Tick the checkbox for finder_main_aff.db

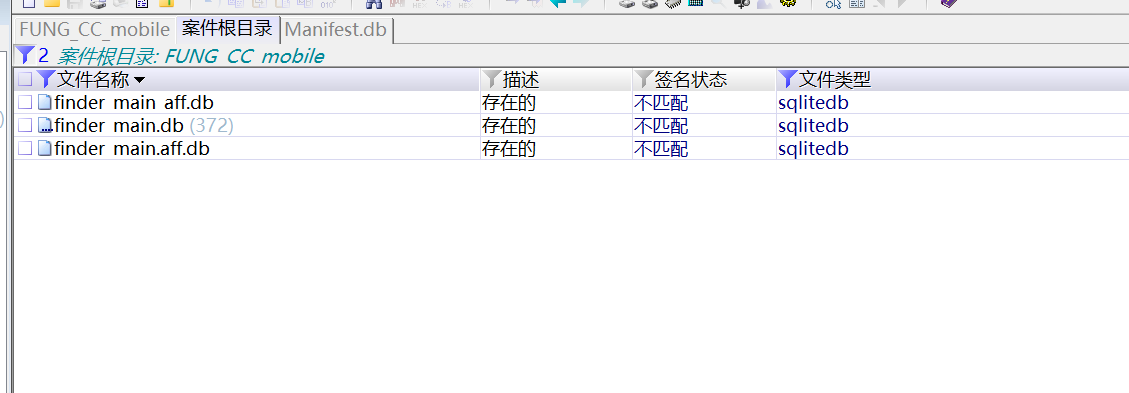25,102
